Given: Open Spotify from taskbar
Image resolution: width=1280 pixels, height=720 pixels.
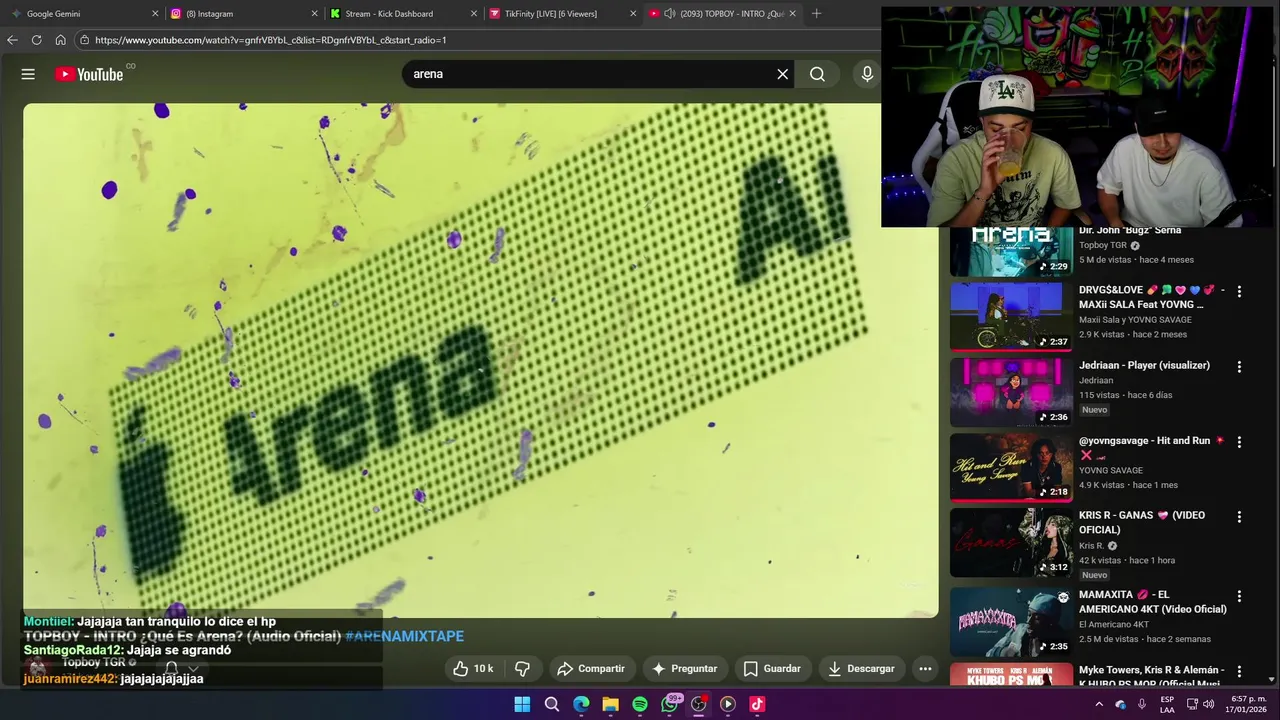Looking at the screenshot, I should point(640,704).
